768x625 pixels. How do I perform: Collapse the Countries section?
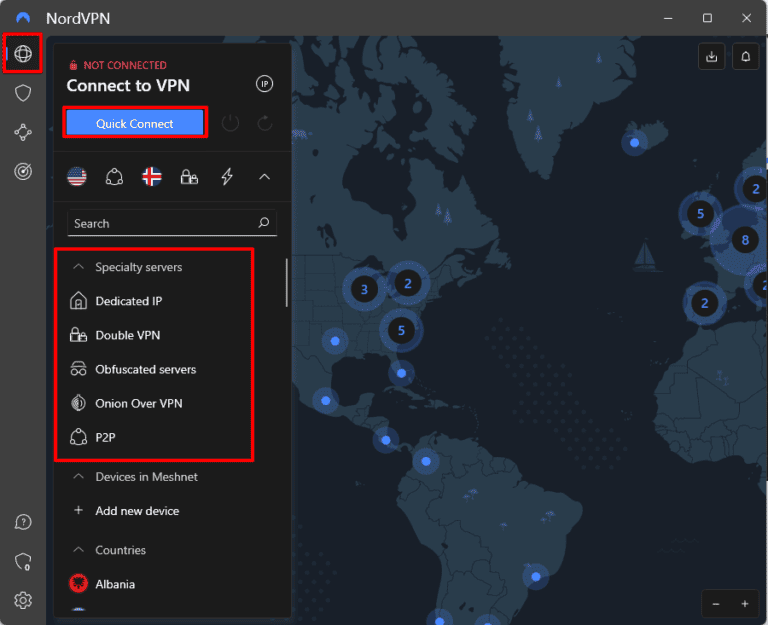(78, 550)
